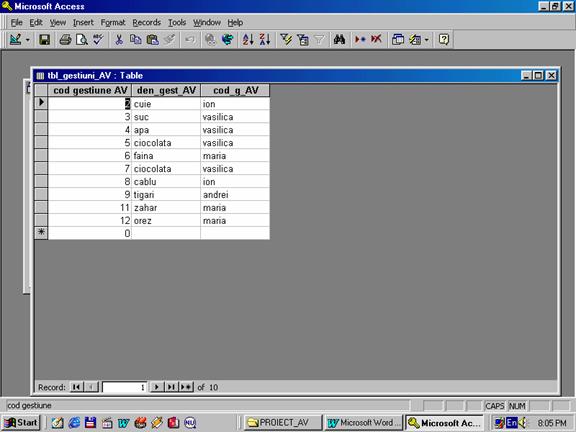This screenshot has height=432, width=576.
Task: Click the new record navigation button
Action: pos(186,387)
